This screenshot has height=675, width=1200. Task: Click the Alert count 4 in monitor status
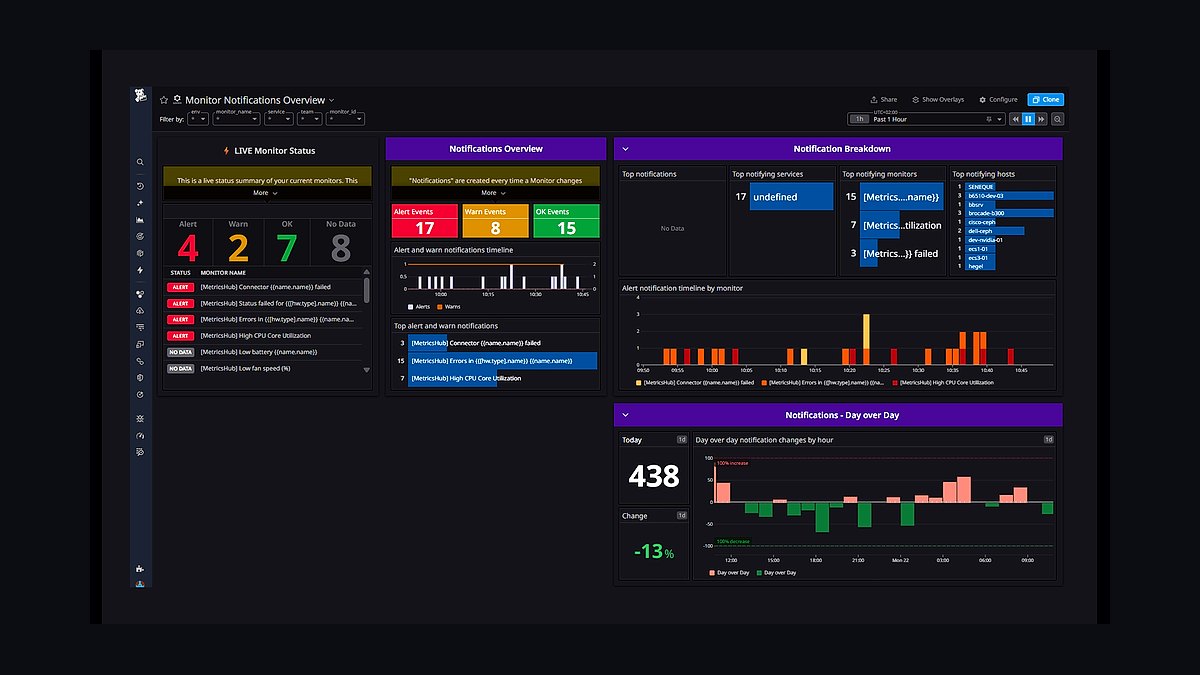coord(188,246)
